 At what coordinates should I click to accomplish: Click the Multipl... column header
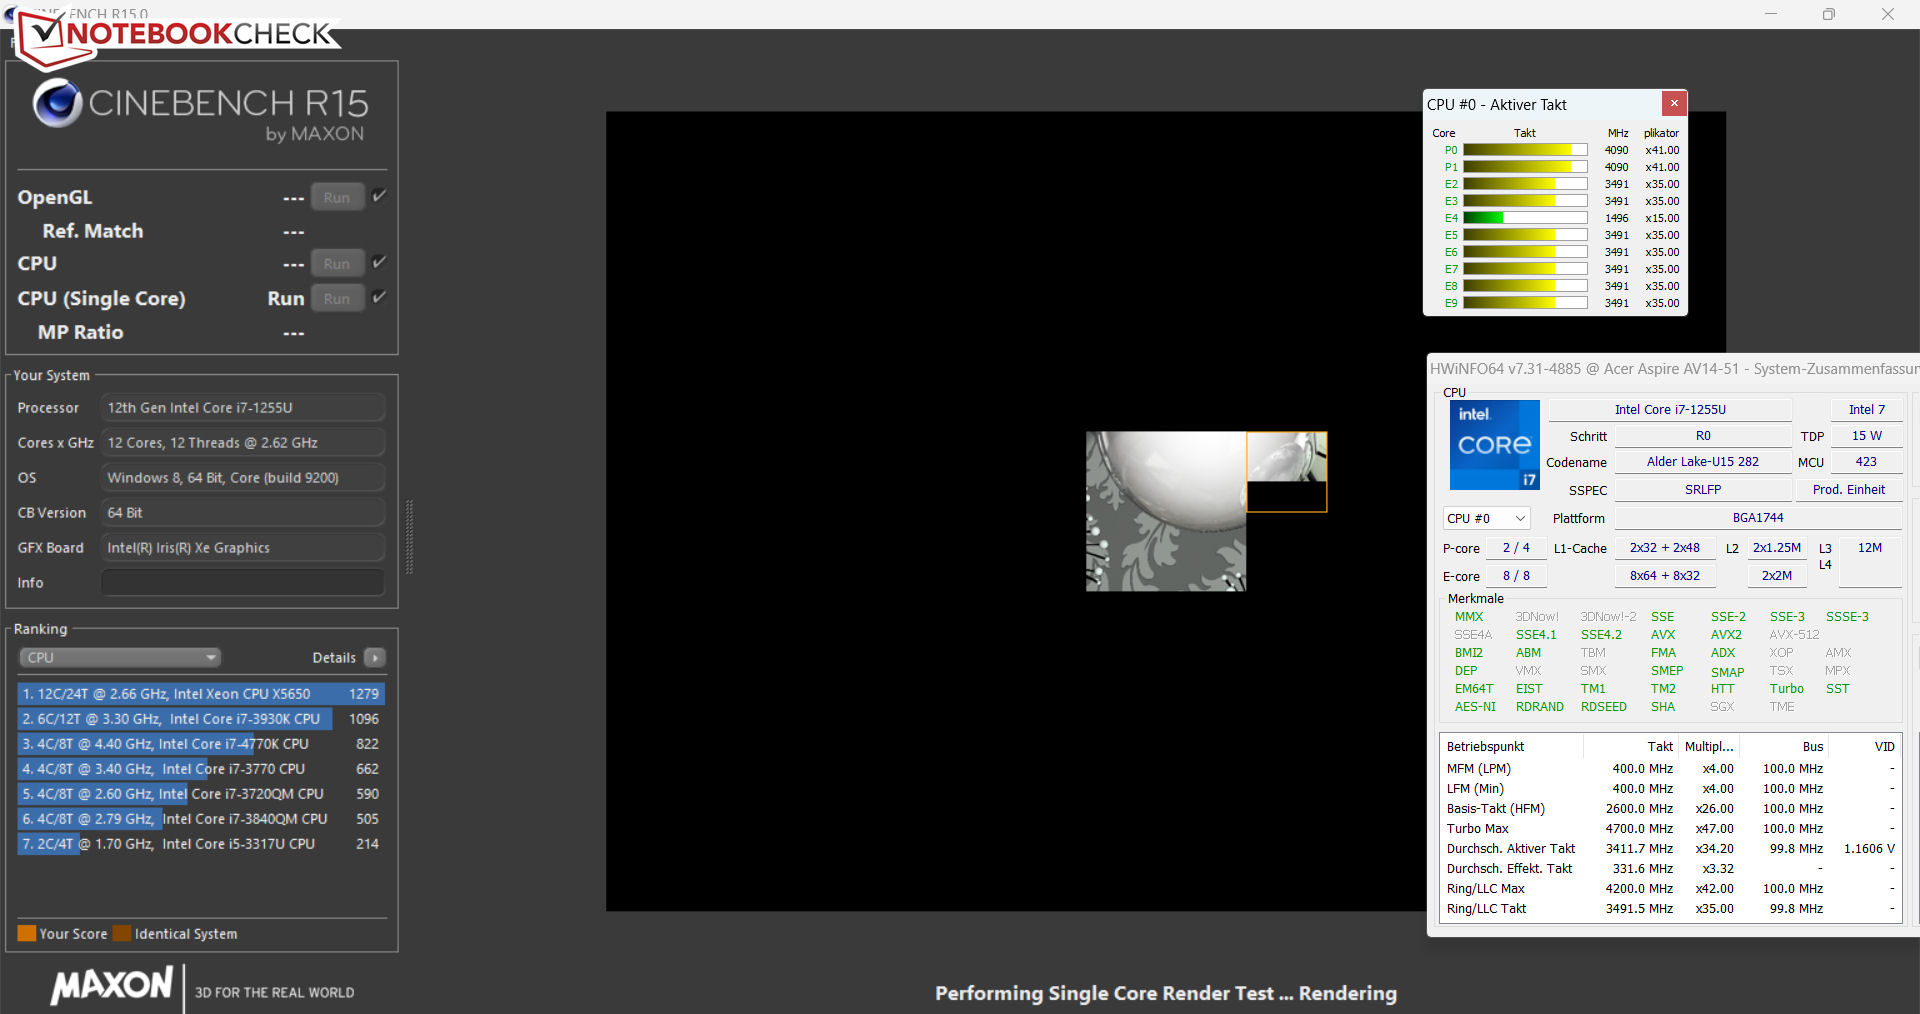coord(1709,746)
